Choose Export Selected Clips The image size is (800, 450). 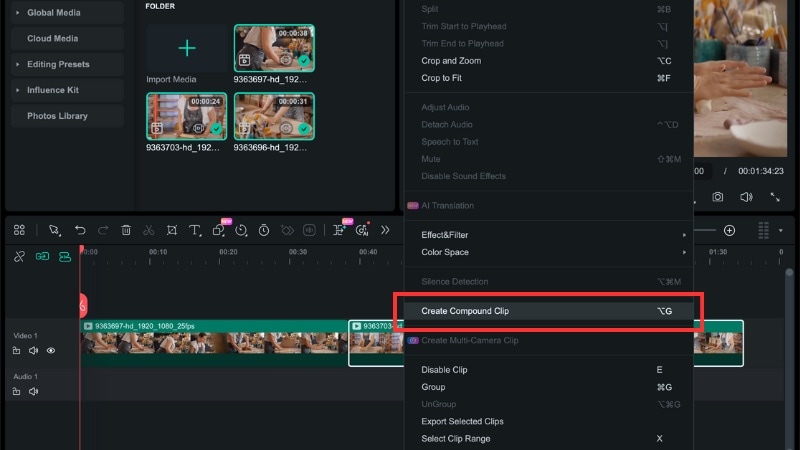pos(548,421)
